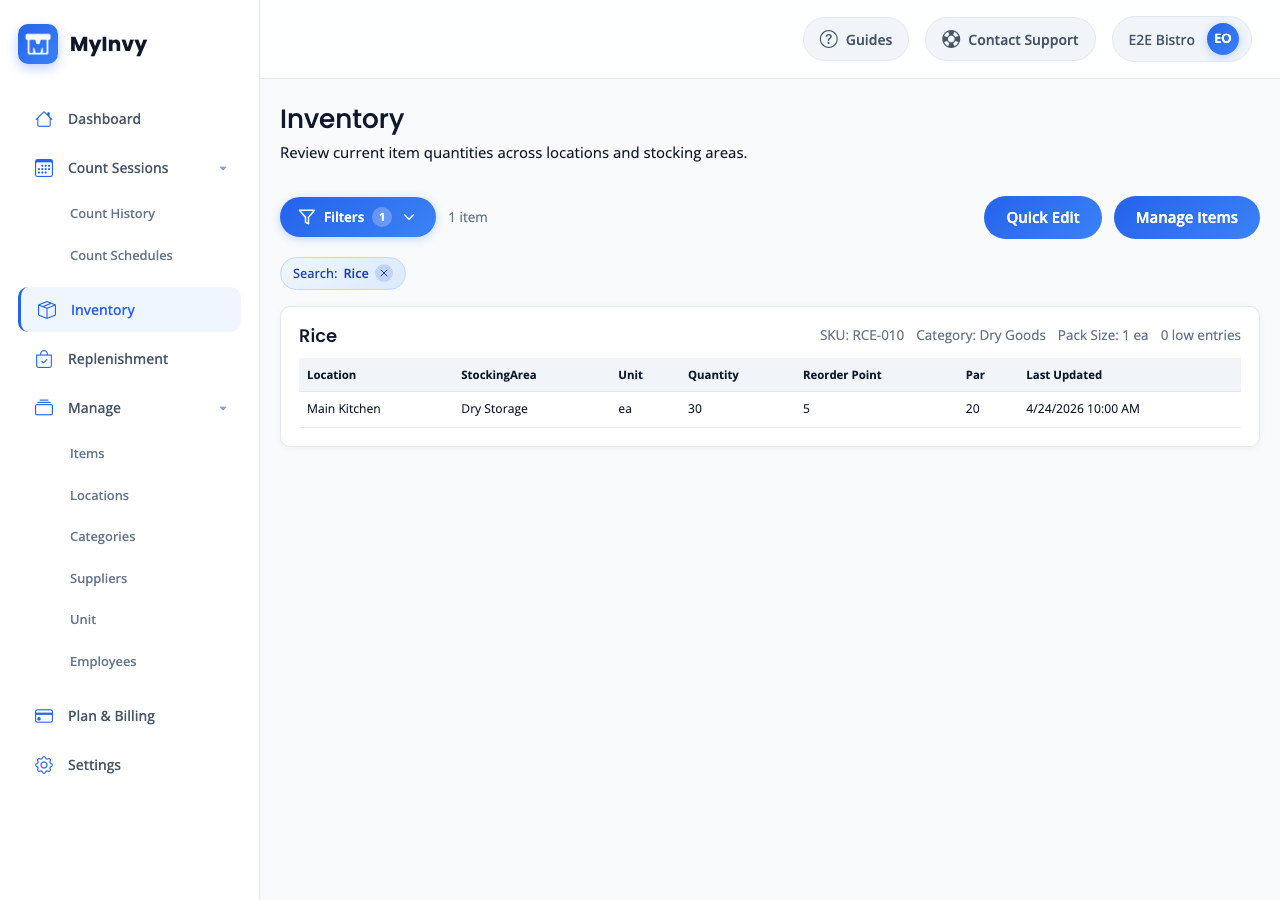
Task: Click the Replenishment bag icon
Action: click(44, 359)
